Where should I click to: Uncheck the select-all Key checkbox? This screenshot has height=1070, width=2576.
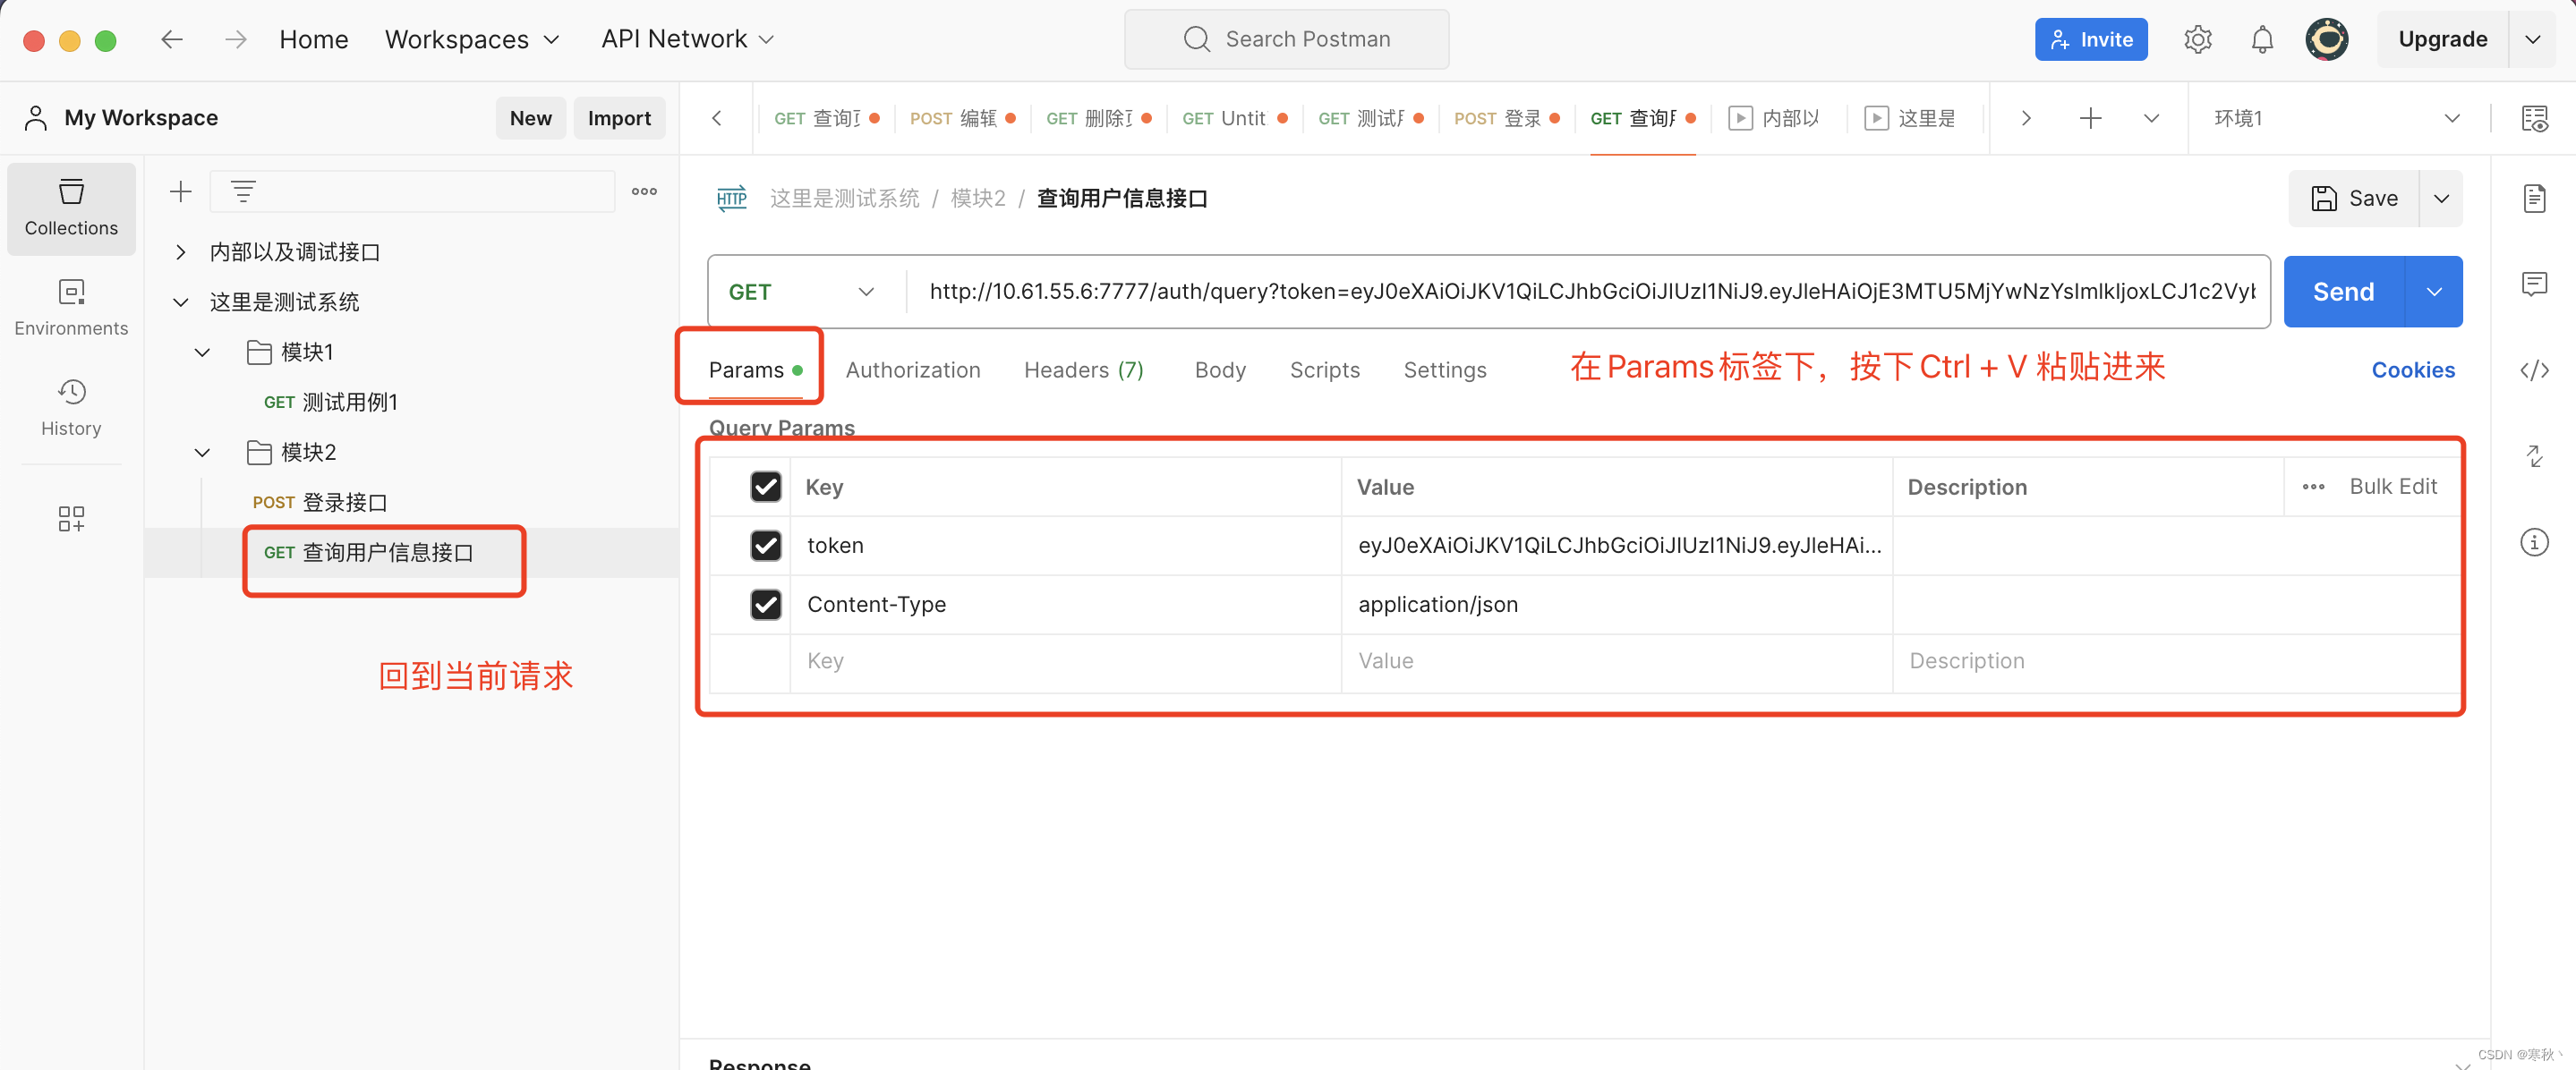(765, 486)
